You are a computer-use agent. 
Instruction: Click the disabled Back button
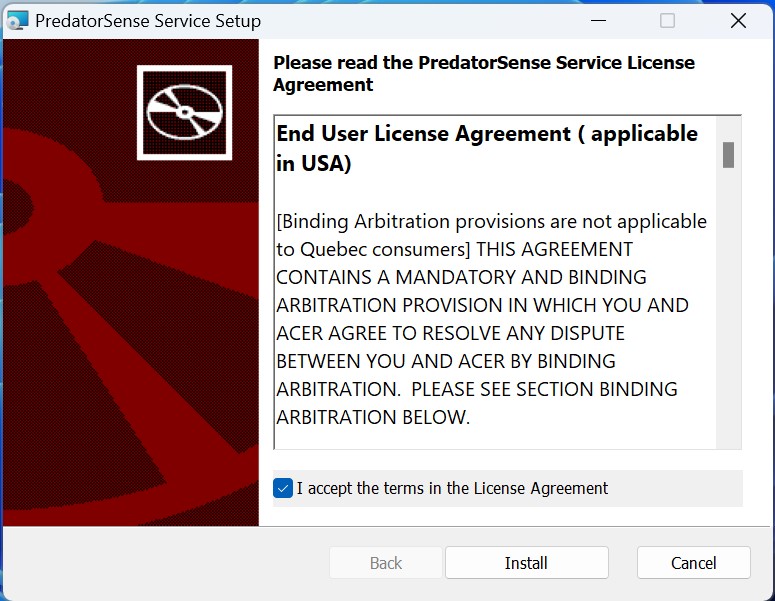386,563
